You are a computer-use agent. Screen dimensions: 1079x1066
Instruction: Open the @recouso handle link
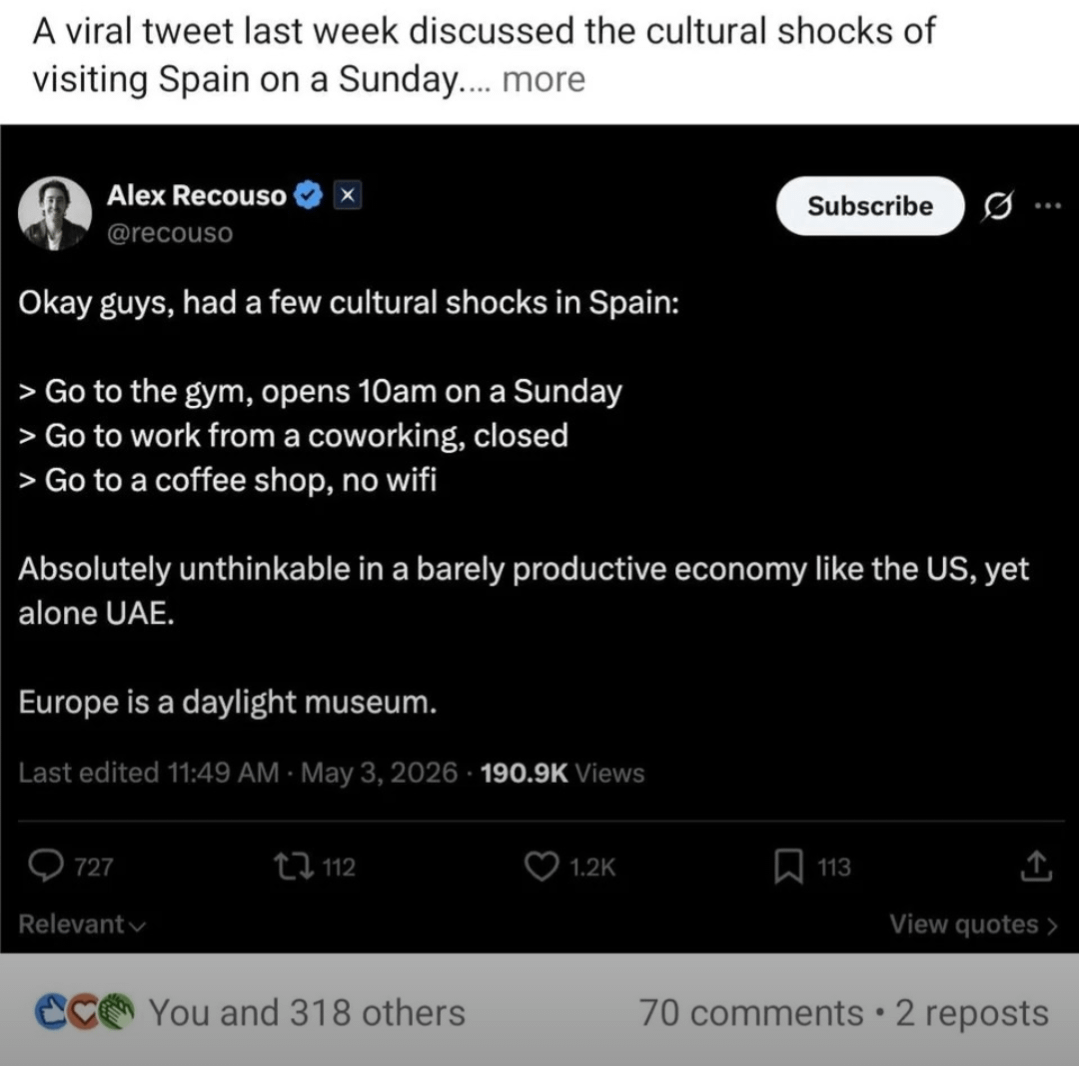170,233
